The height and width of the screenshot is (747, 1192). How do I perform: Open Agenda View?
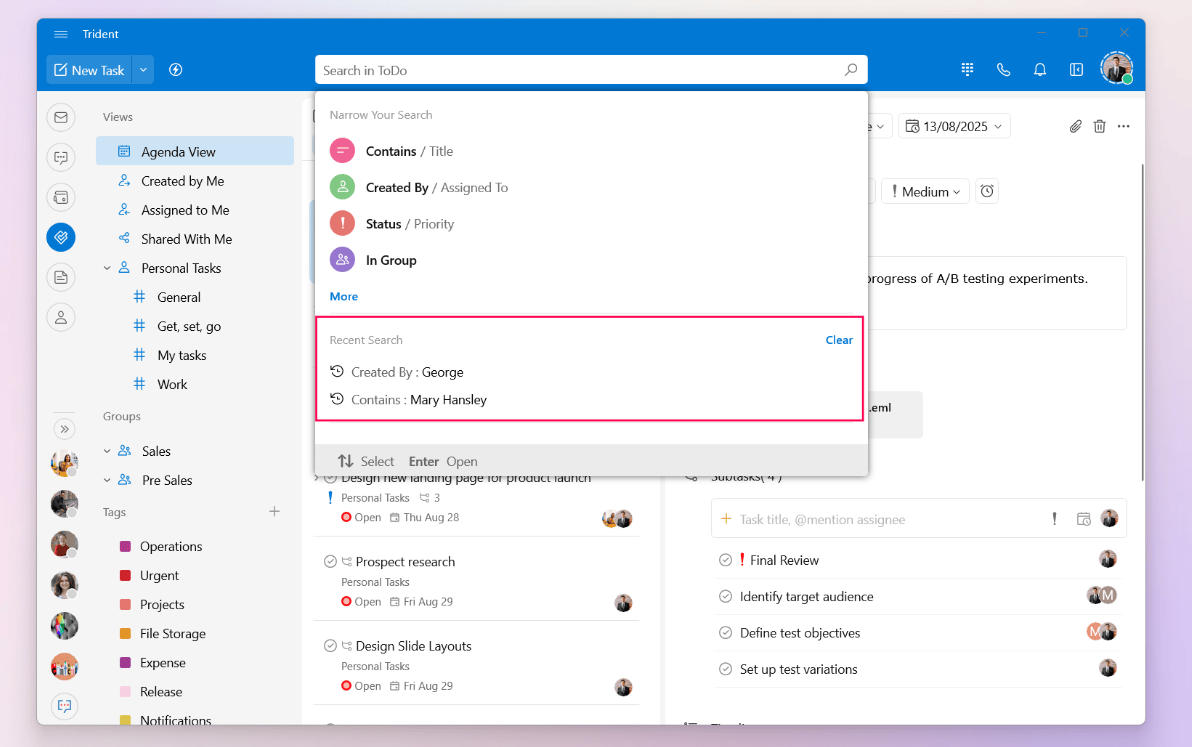coord(195,151)
